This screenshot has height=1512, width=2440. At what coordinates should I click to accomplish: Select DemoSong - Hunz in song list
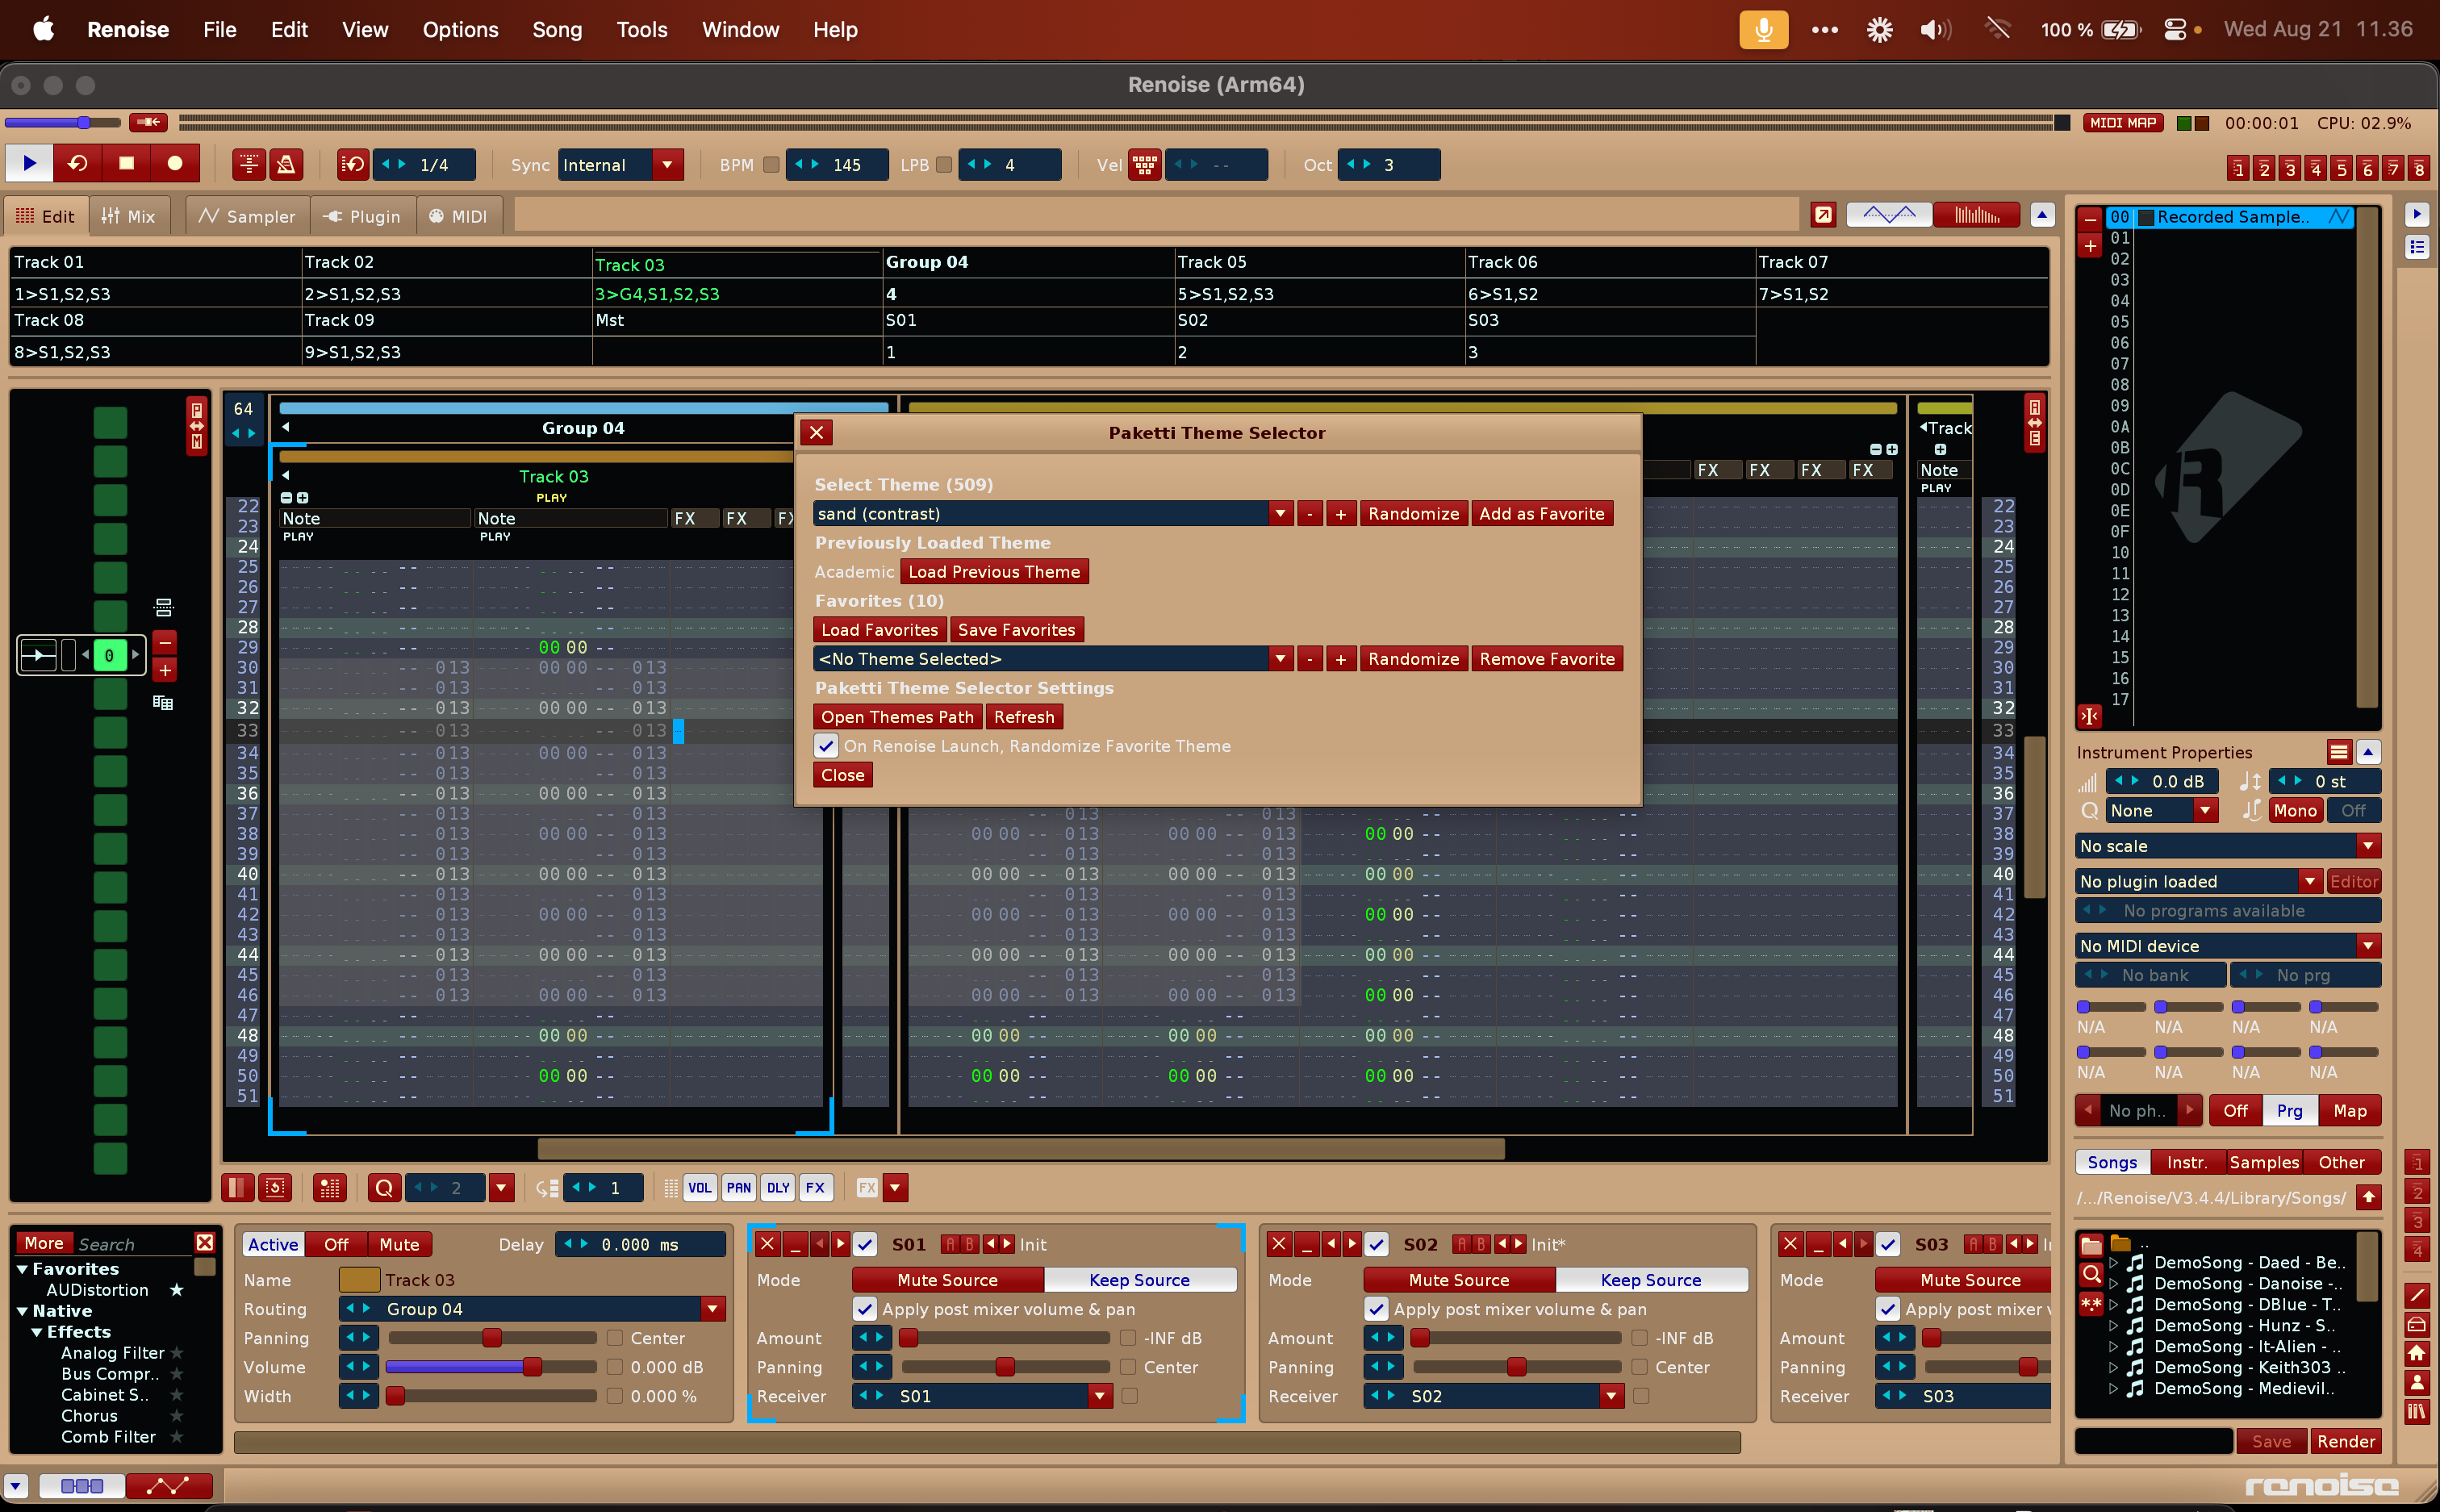point(2243,1325)
